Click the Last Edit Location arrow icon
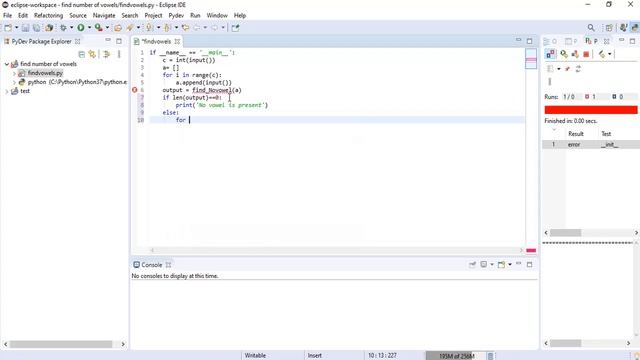Image resolution: width=640 pixels, height=360 pixels. coord(186,28)
